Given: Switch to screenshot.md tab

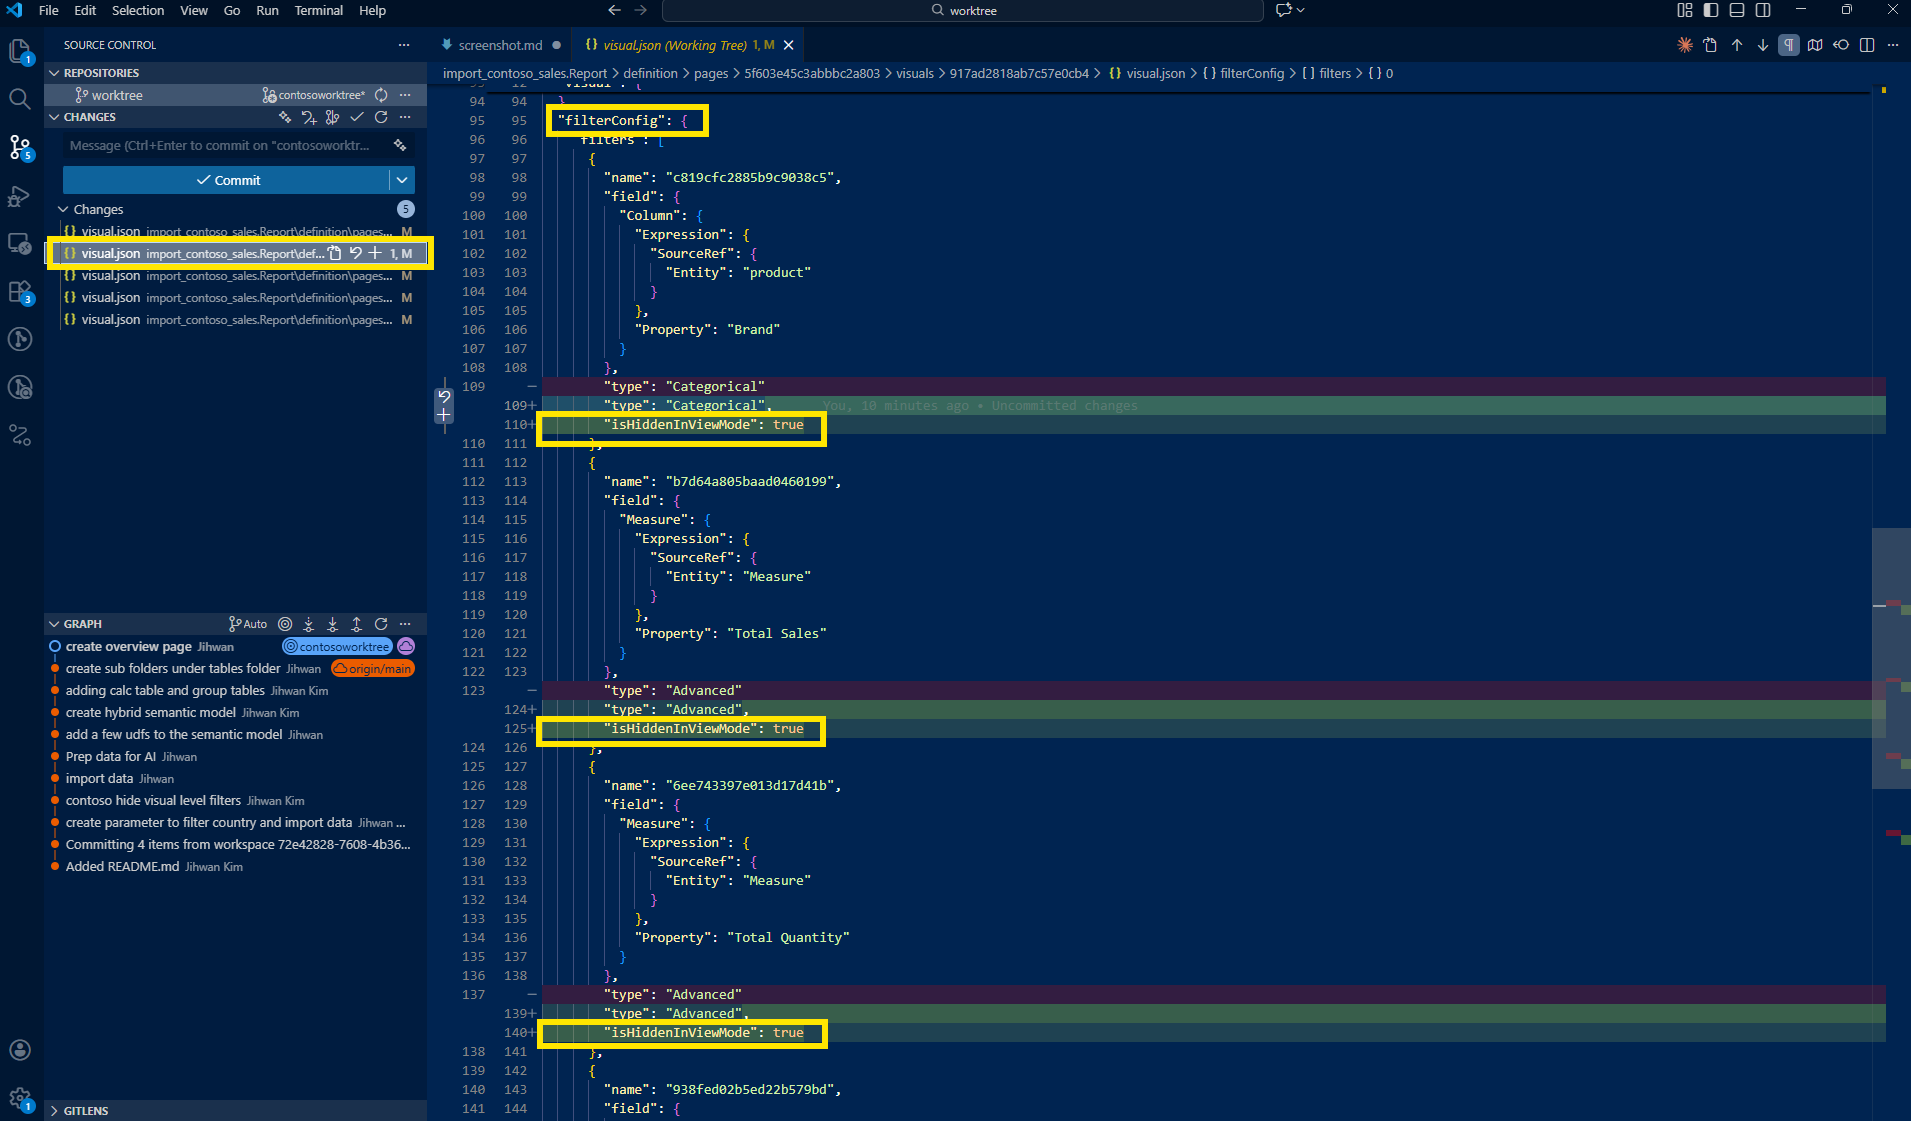Looking at the screenshot, I should pyautogui.click(x=500, y=45).
